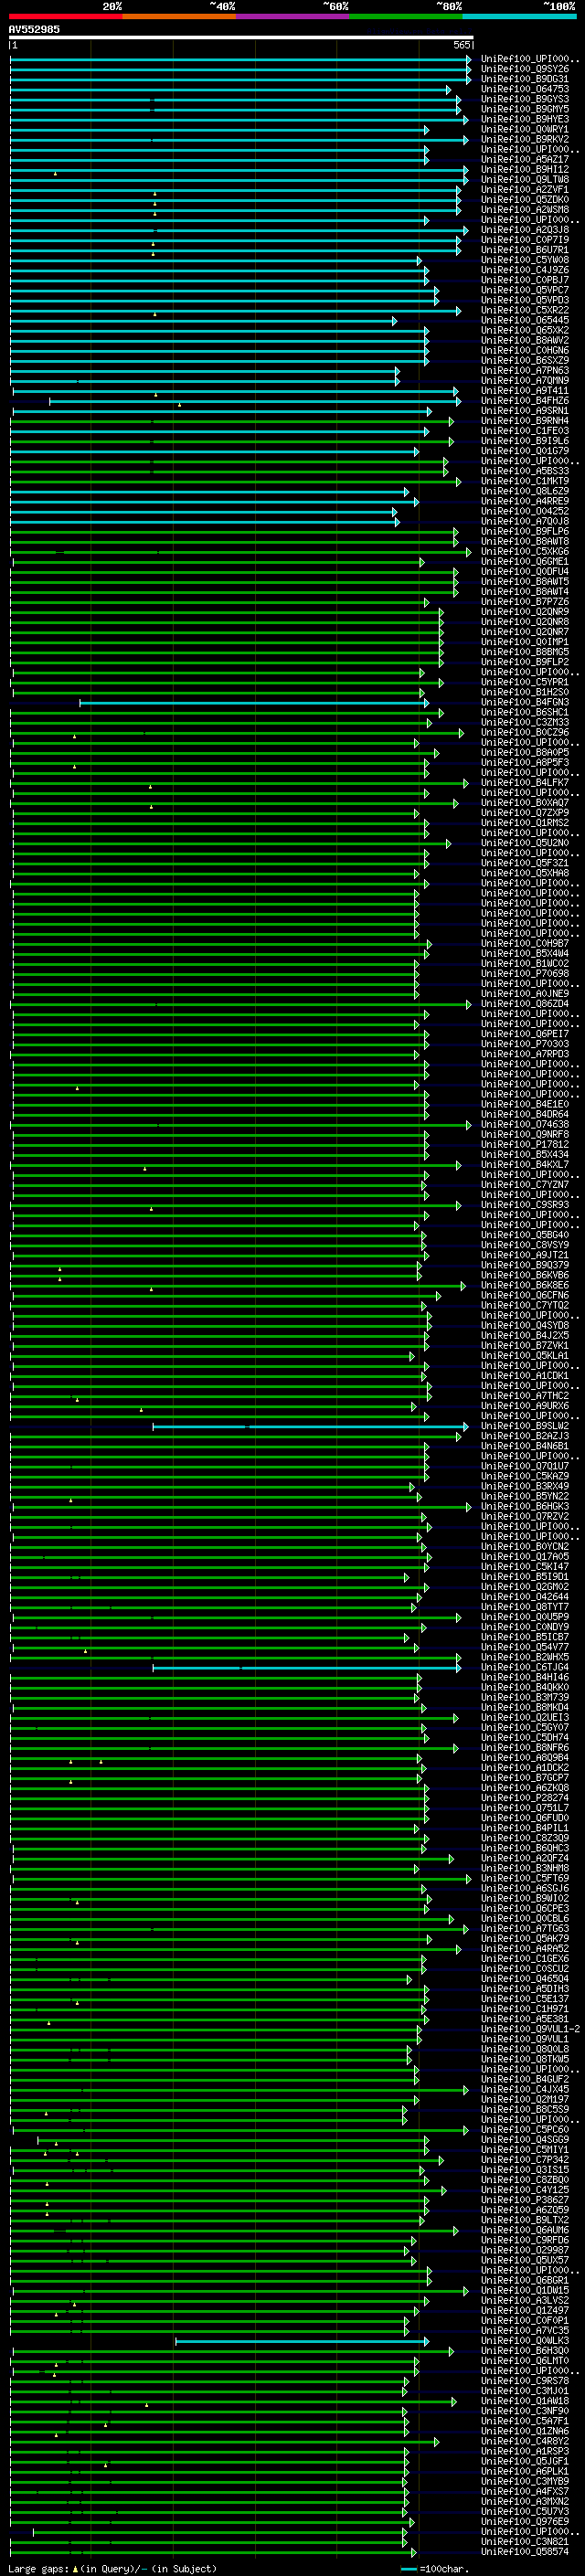Click the Large gaps legend text at bottom
The width and height of the screenshot is (585, 2576).
coord(112,2568)
